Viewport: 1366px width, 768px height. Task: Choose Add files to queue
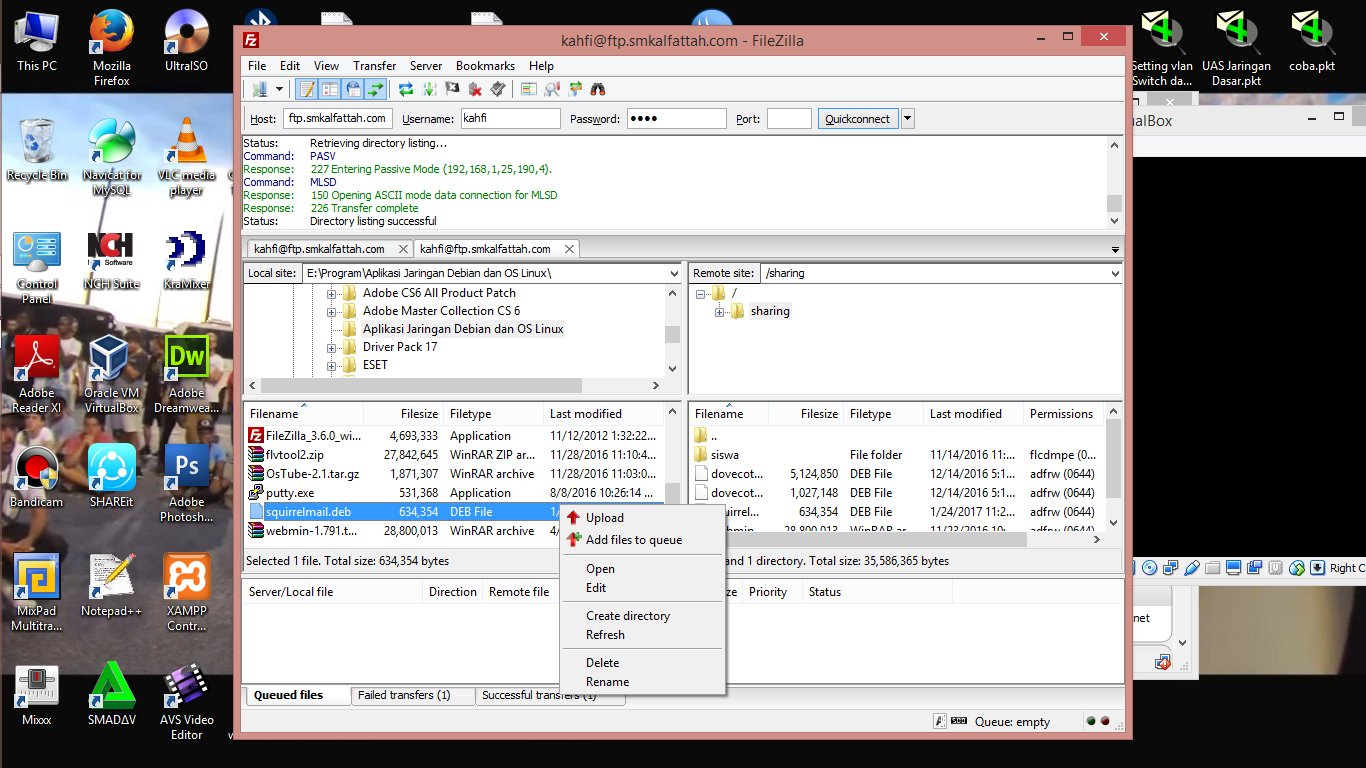[x=641, y=540]
